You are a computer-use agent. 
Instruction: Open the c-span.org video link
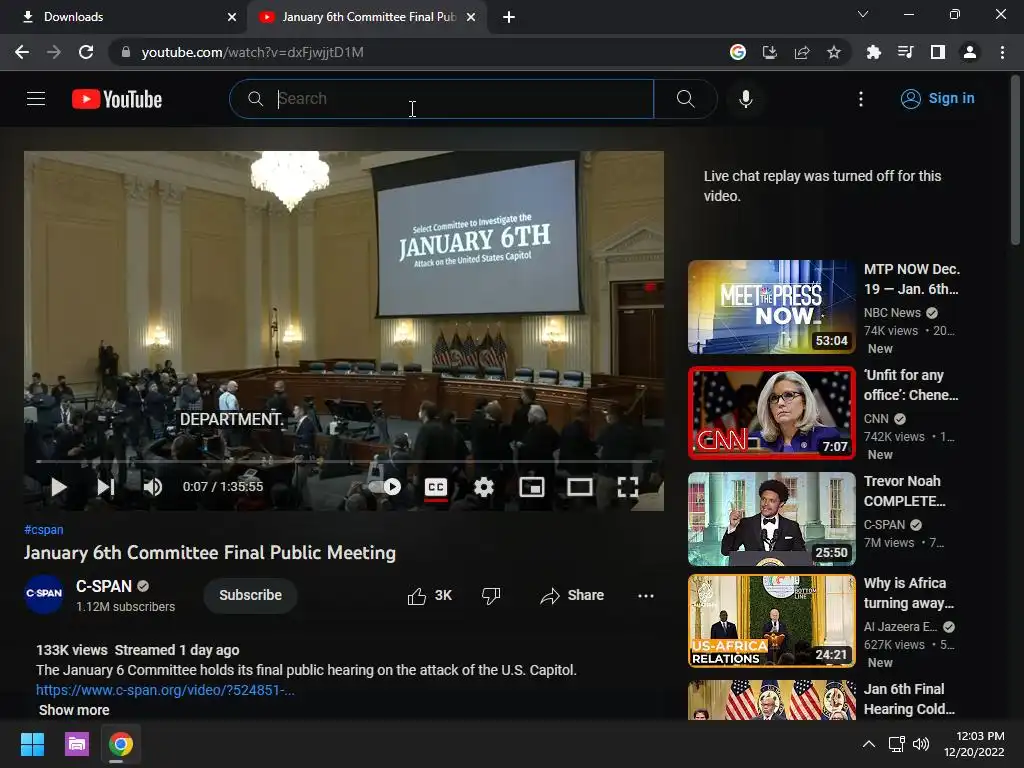tap(165, 690)
